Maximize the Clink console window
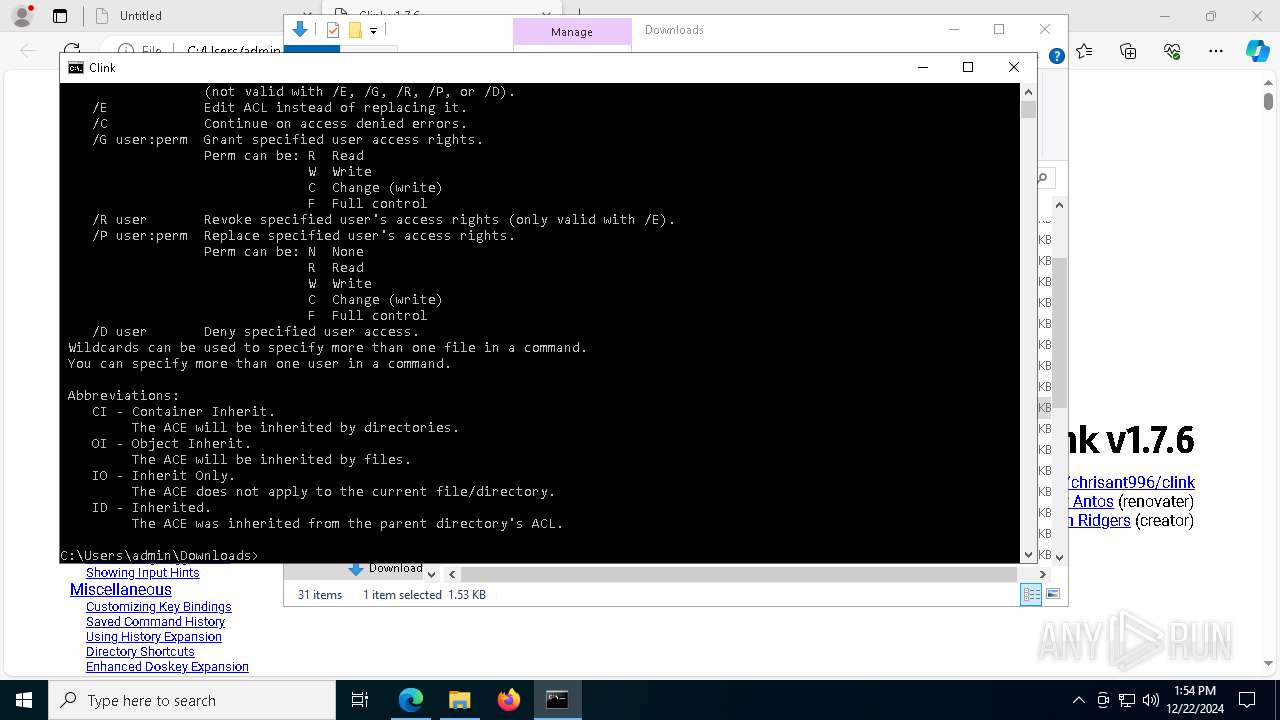This screenshot has width=1280, height=720. (x=967, y=67)
